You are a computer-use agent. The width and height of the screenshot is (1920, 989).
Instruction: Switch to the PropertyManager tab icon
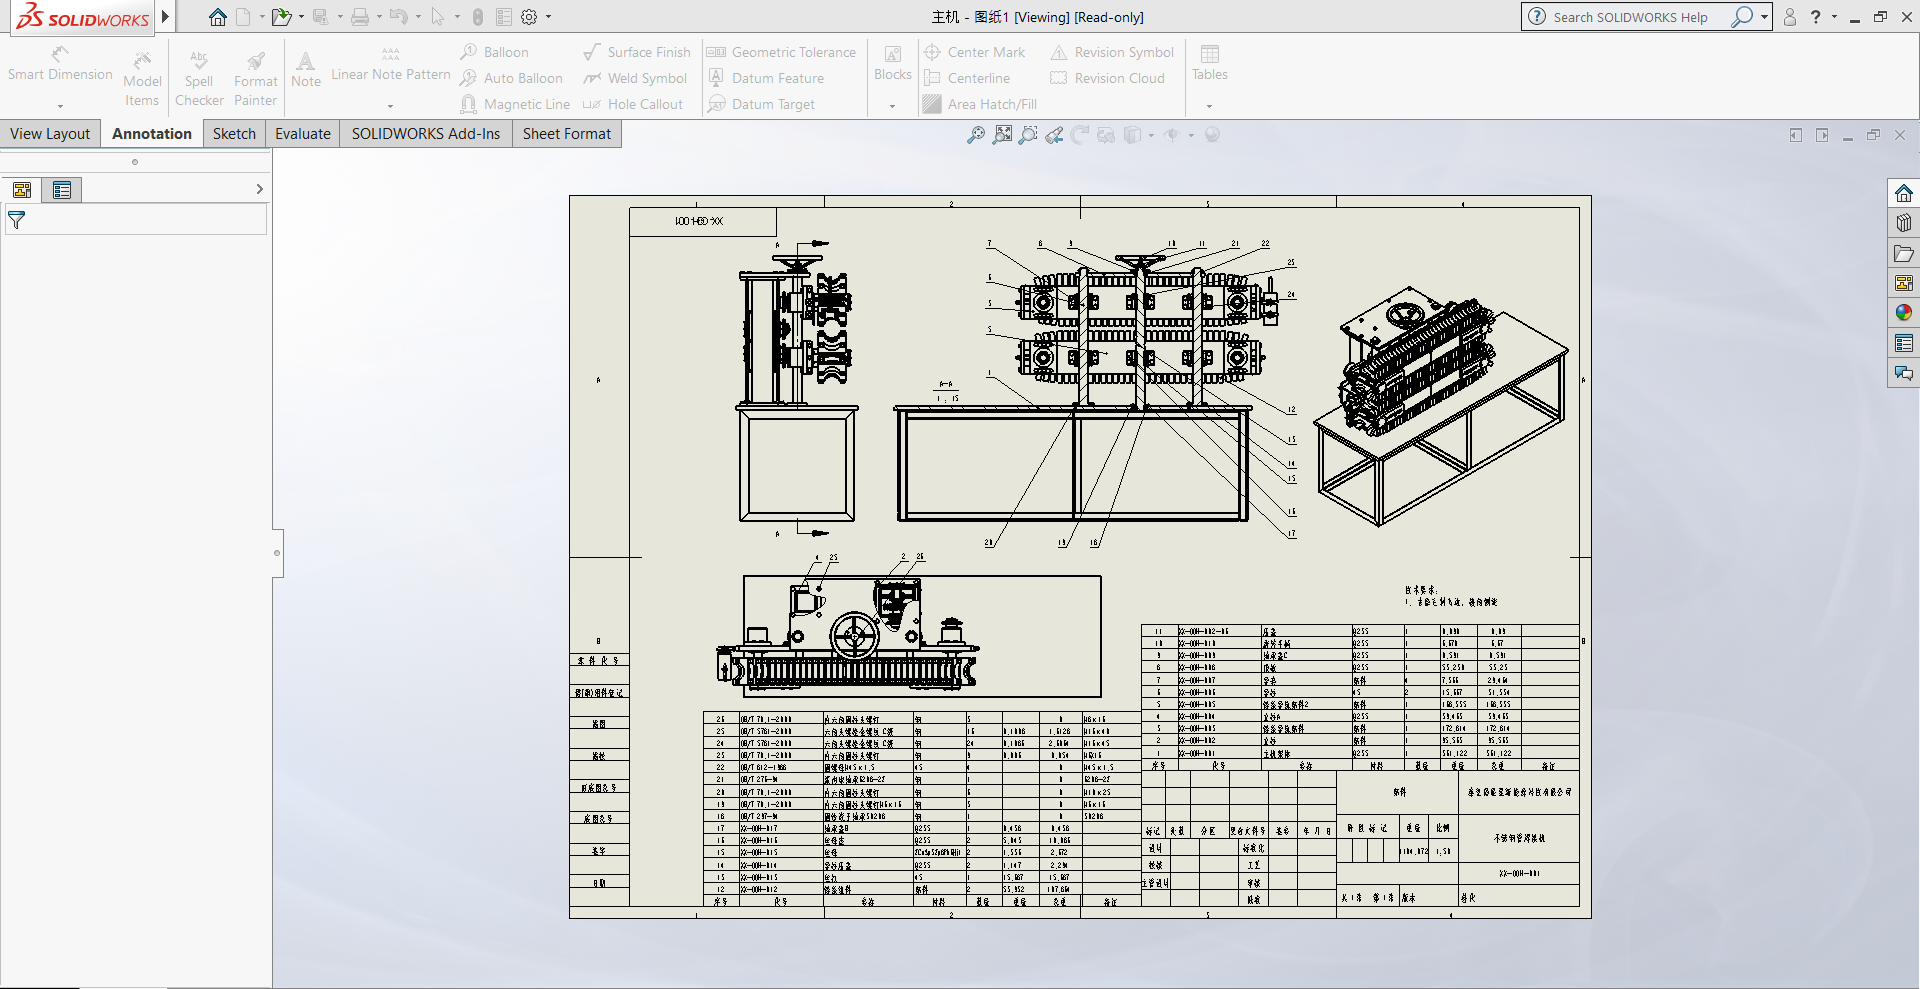click(x=62, y=190)
